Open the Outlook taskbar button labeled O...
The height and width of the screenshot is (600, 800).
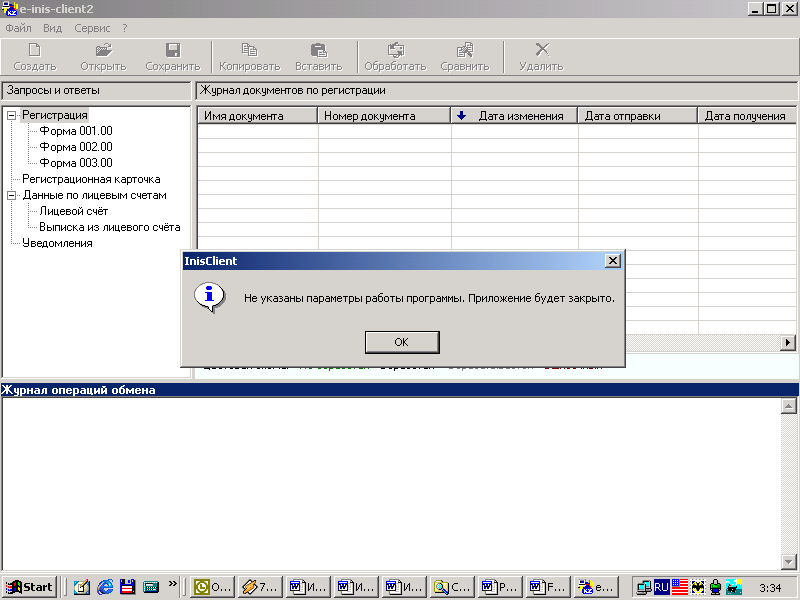[x=212, y=587]
